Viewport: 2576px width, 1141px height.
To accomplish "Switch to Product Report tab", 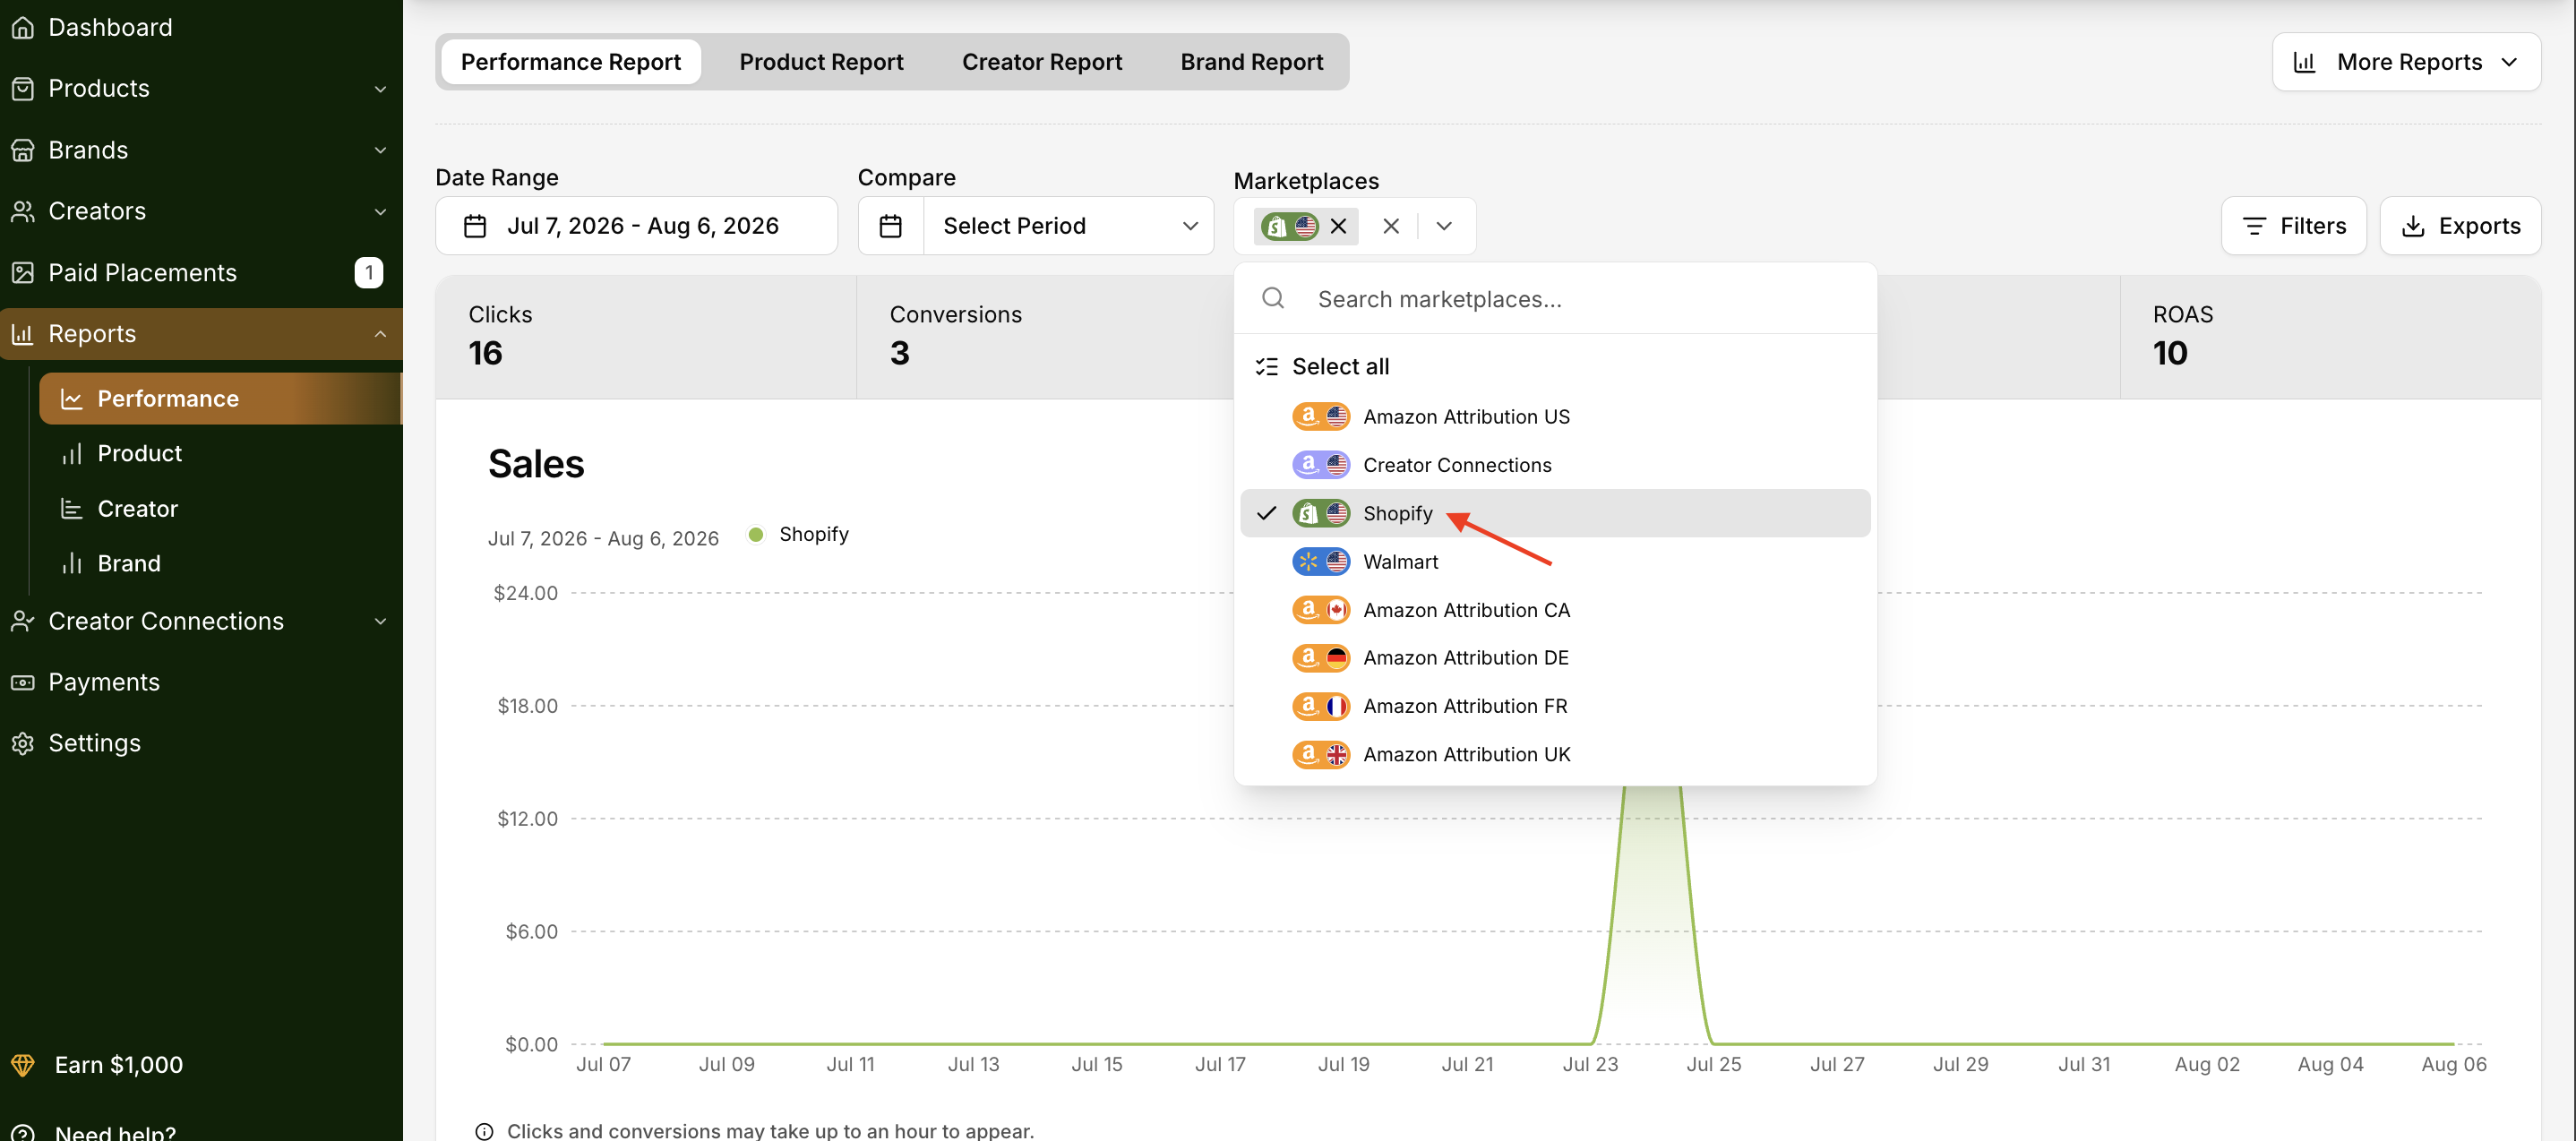I will coord(821,62).
